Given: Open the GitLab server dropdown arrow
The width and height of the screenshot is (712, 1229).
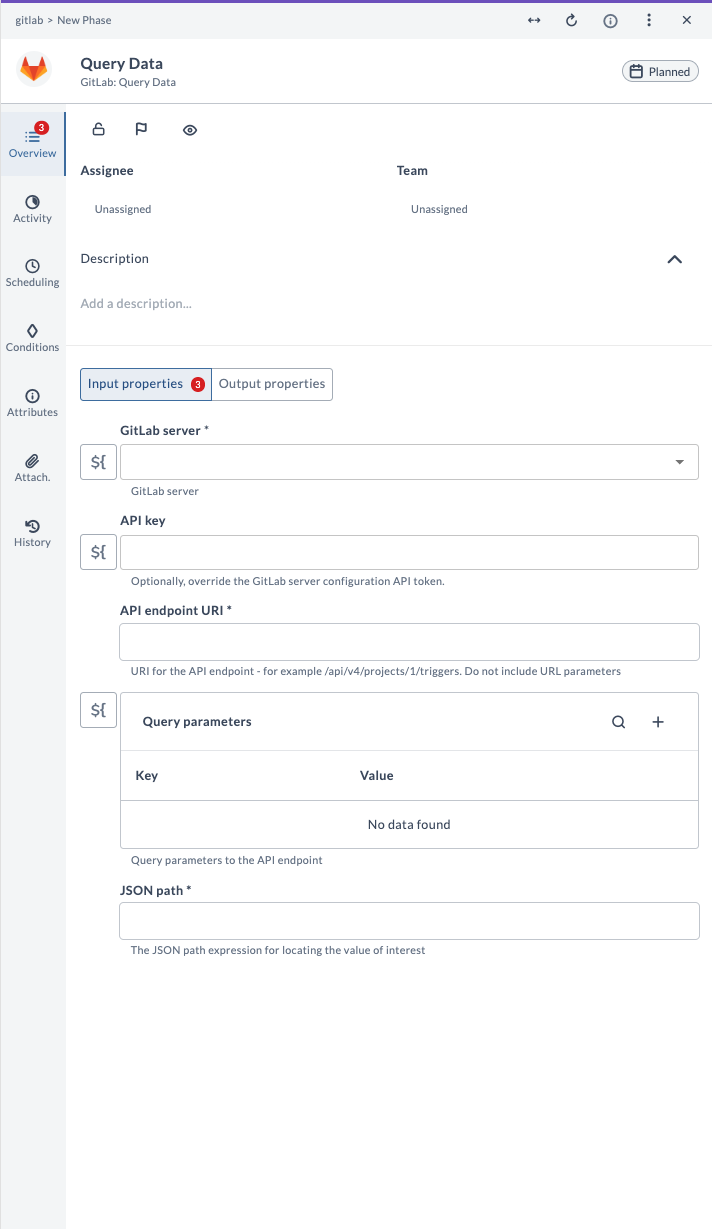Looking at the screenshot, I should [680, 462].
